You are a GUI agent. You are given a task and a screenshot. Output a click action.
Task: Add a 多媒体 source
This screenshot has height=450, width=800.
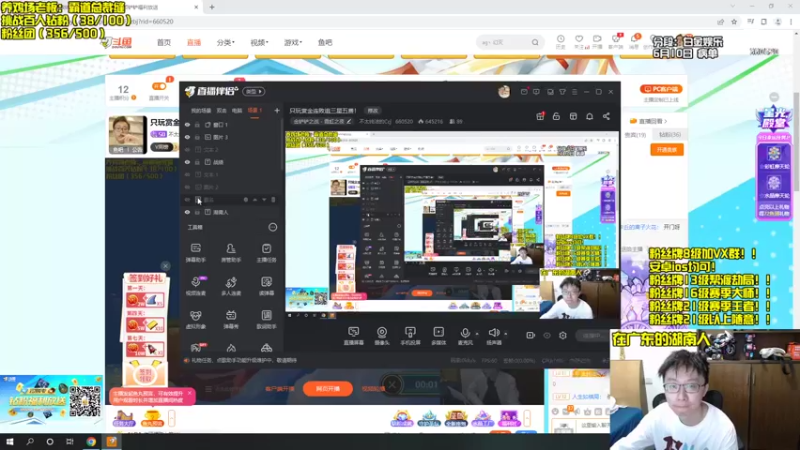tap(438, 336)
